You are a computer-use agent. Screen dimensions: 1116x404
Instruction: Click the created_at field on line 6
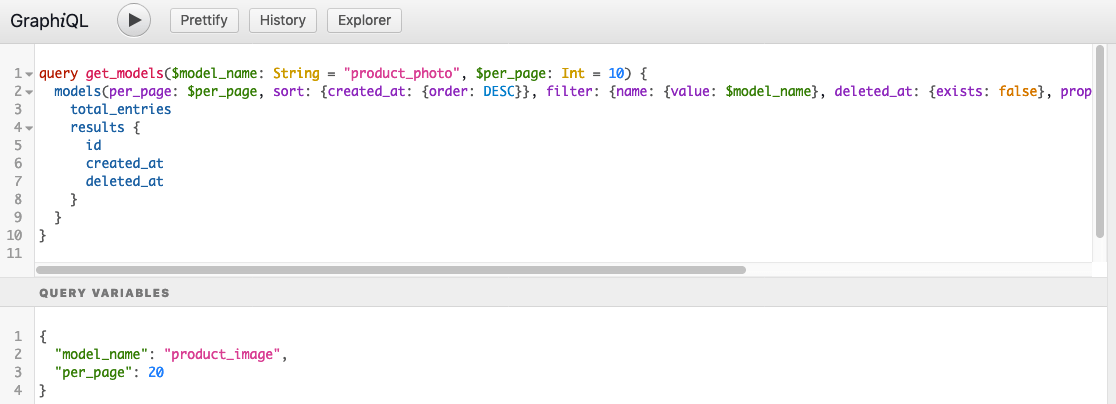coord(124,164)
